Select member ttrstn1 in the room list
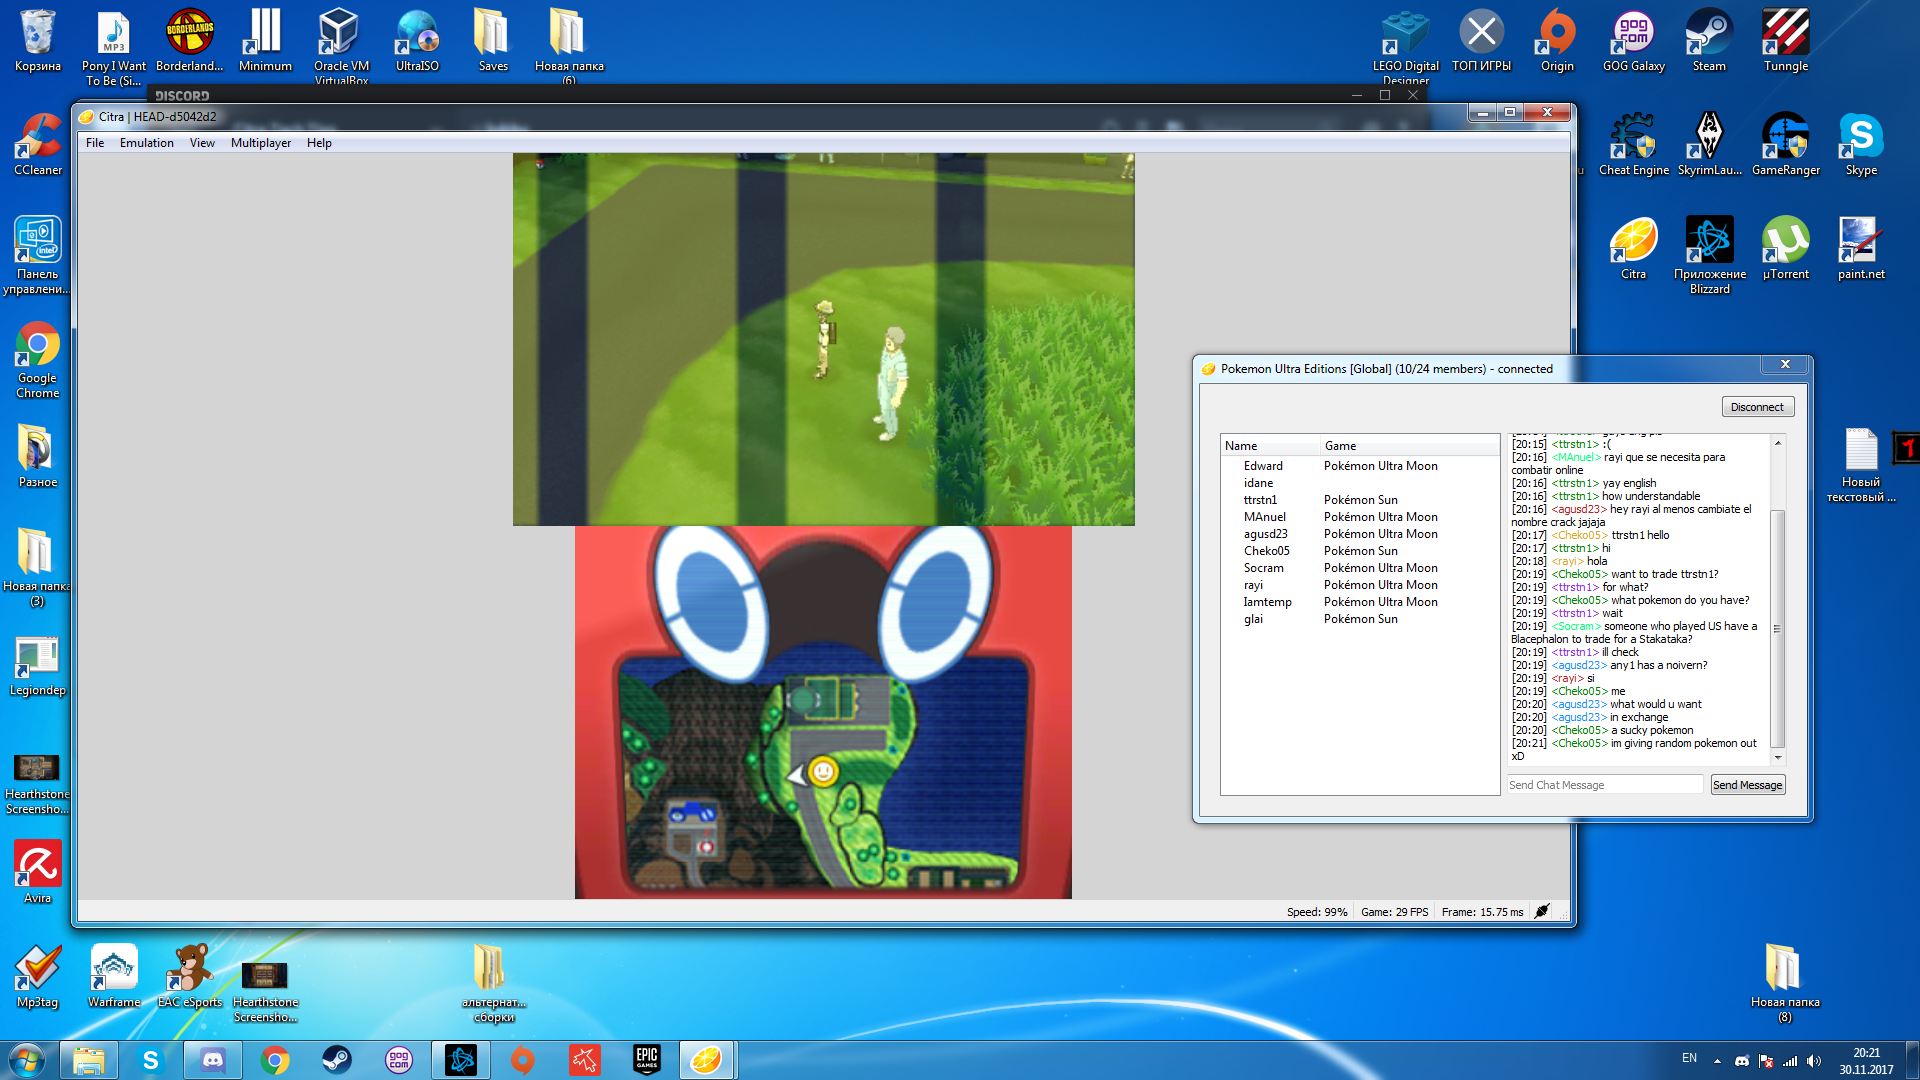1920x1080 pixels. click(1360, 500)
